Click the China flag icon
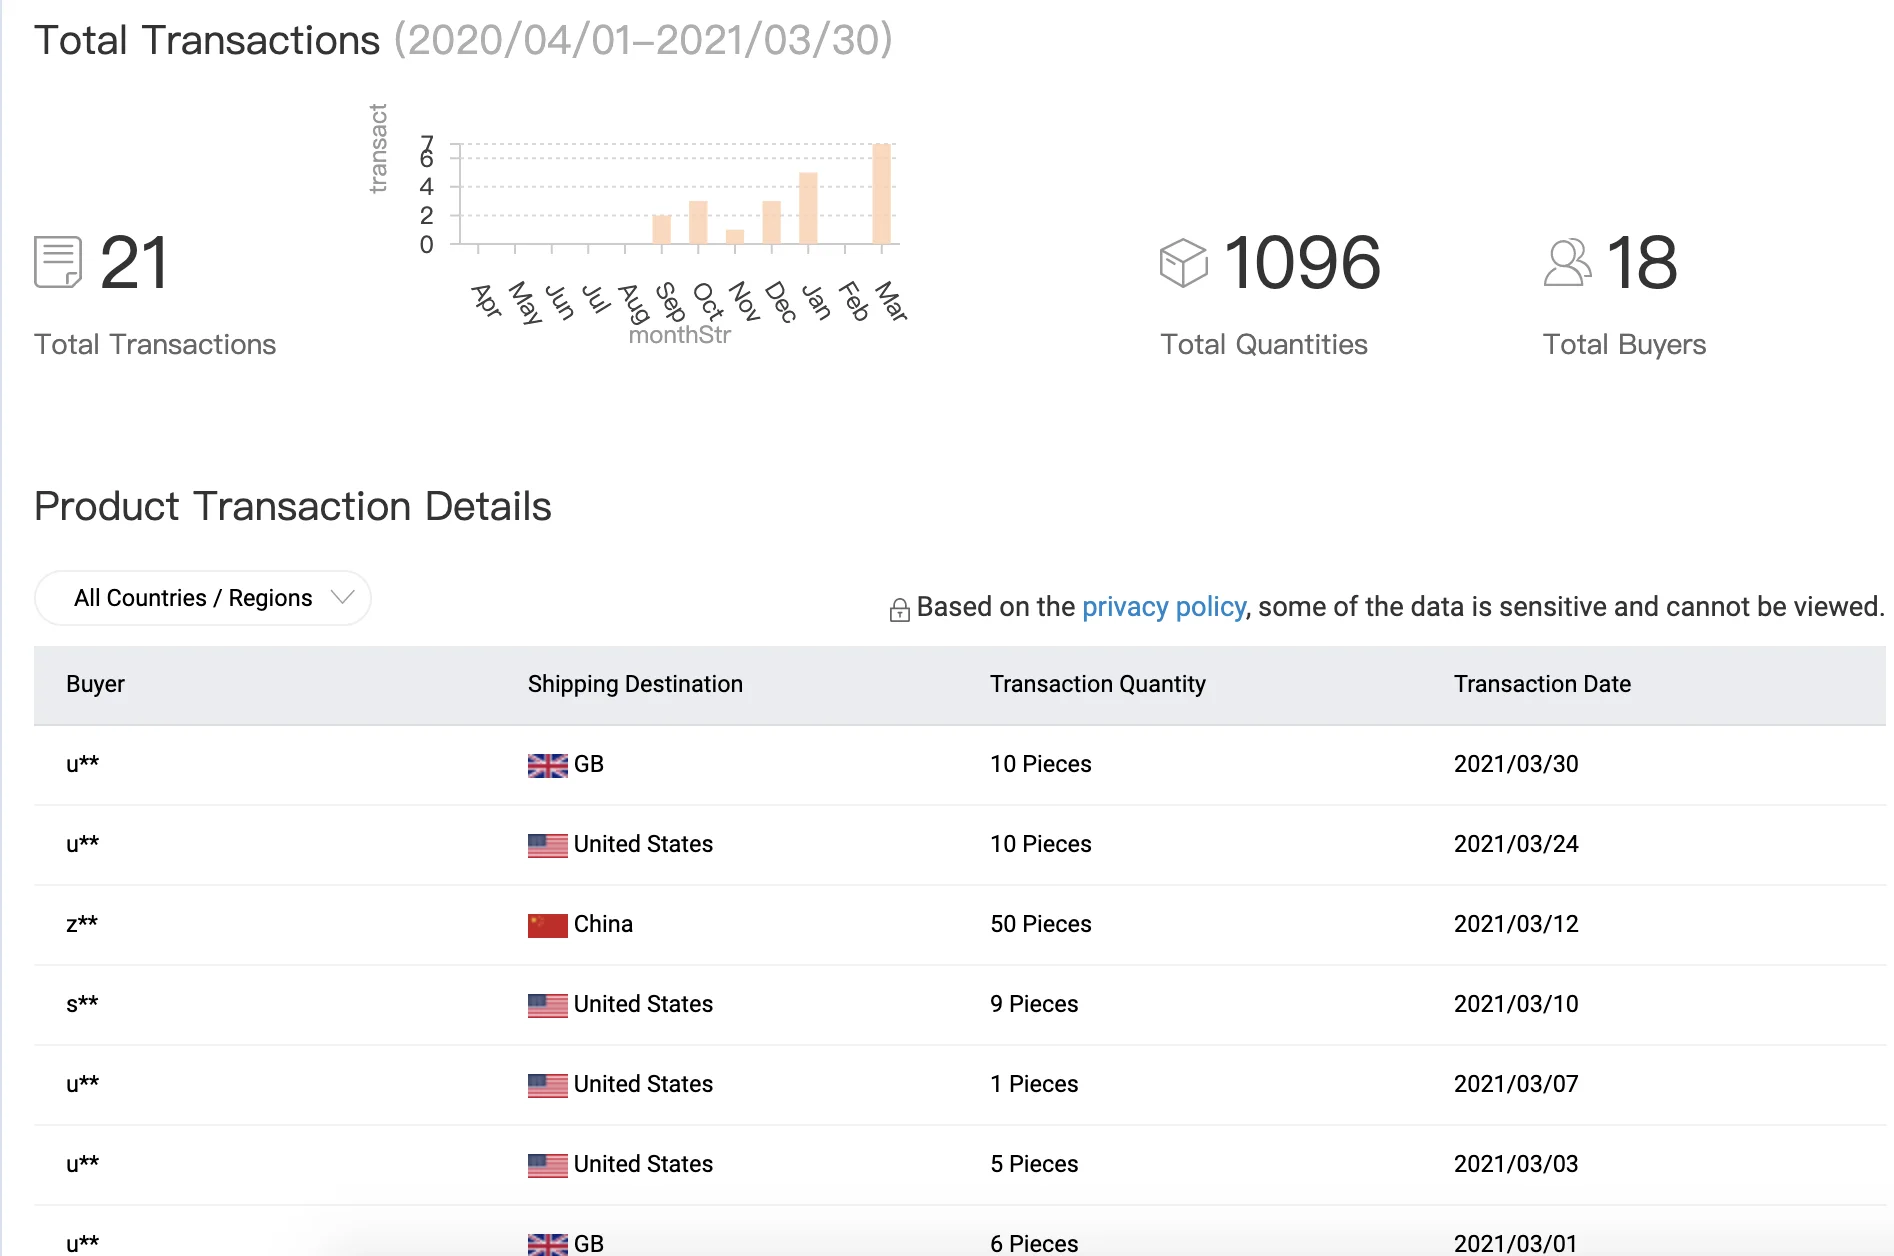 coord(547,925)
